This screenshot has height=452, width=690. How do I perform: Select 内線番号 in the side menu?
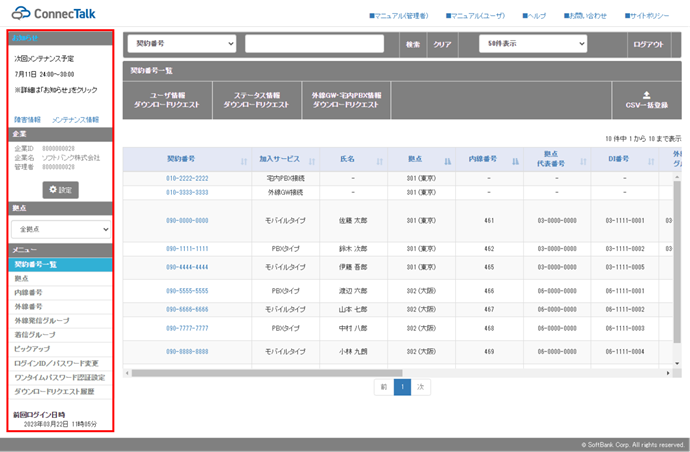pyautogui.click(x=28, y=292)
